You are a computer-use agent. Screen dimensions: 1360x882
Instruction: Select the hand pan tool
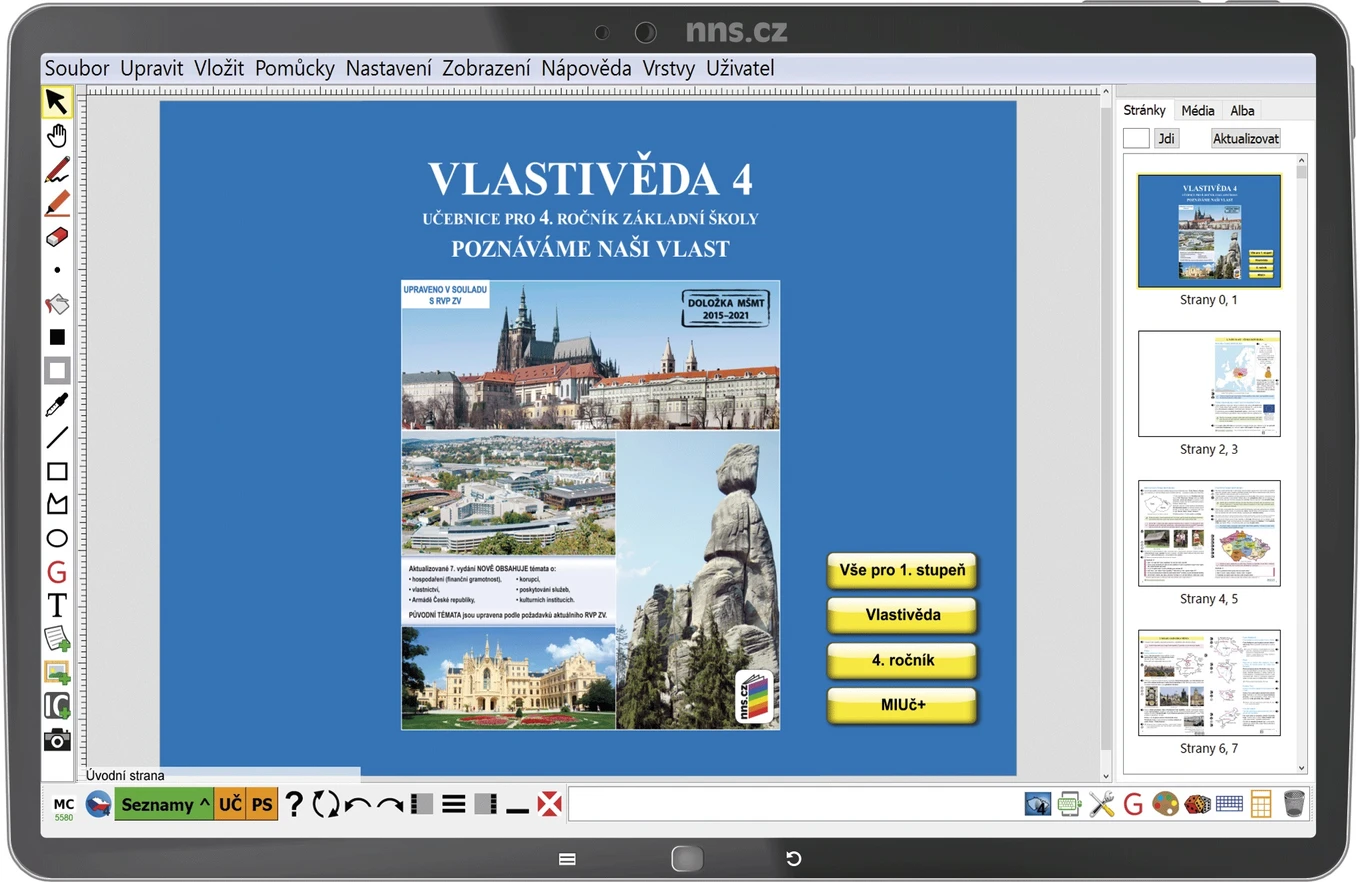coord(57,136)
